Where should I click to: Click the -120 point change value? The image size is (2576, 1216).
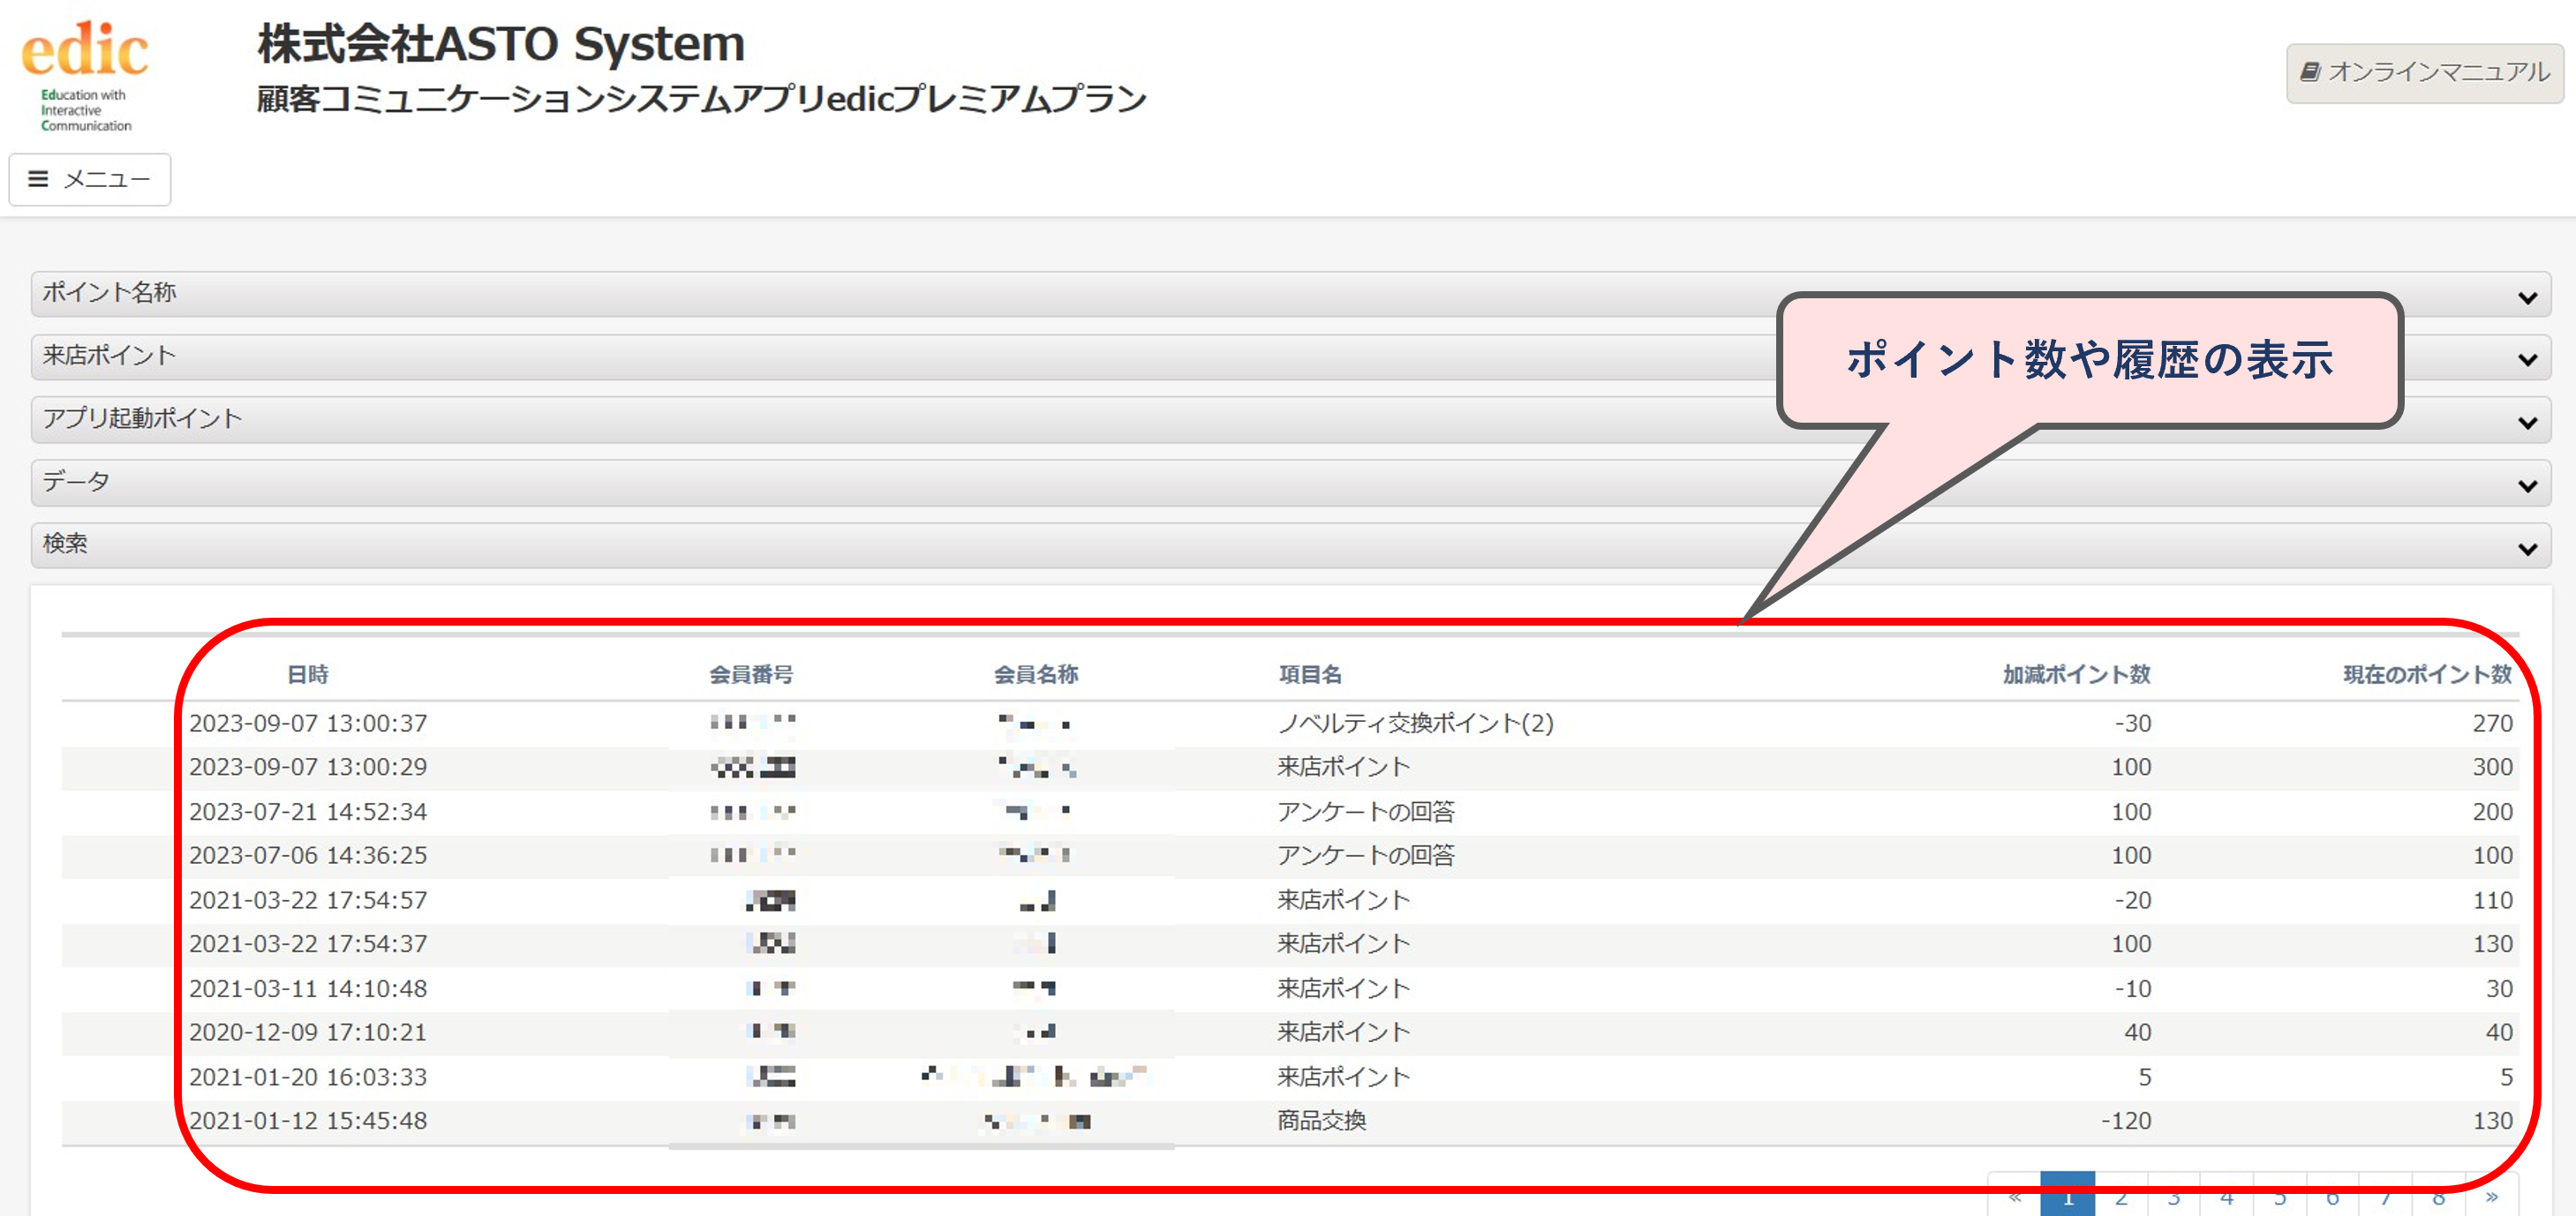tap(2125, 1121)
